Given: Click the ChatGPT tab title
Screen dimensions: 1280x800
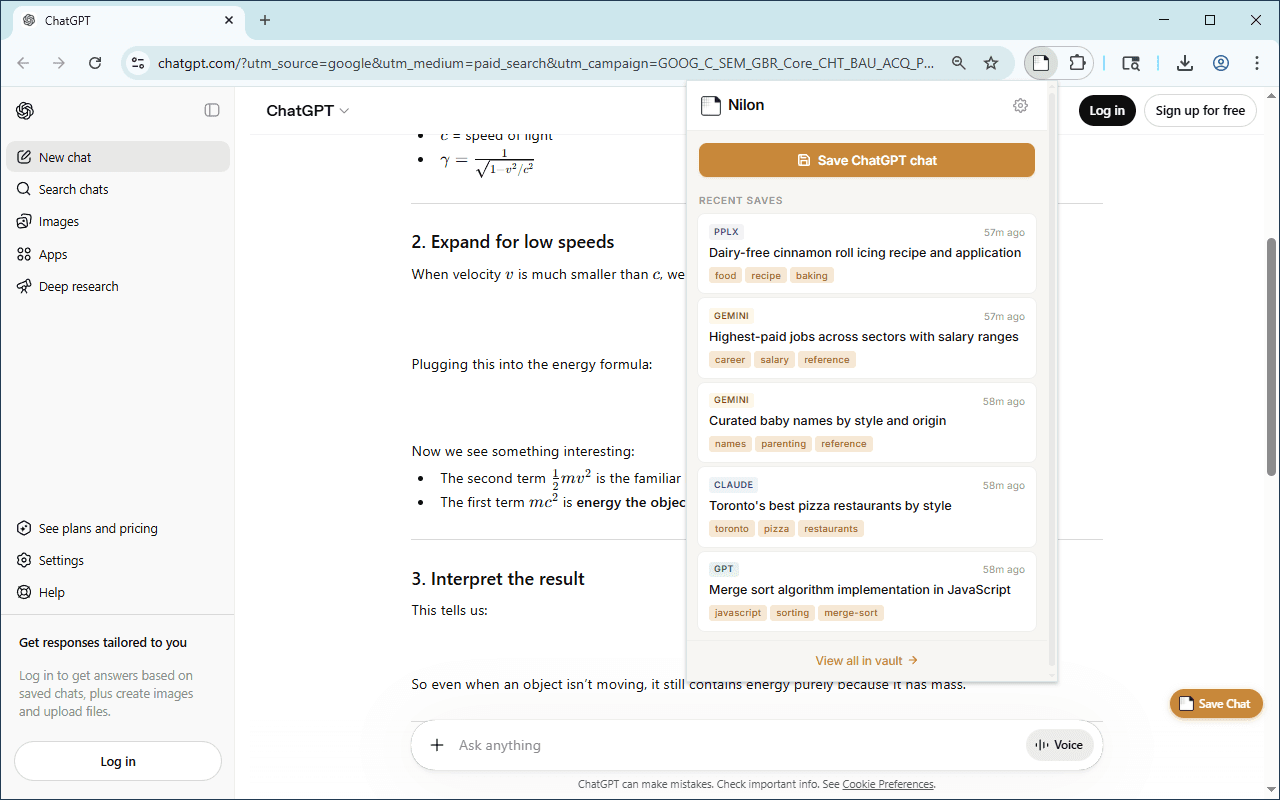Looking at the screenshot, I should pos(68,20).
